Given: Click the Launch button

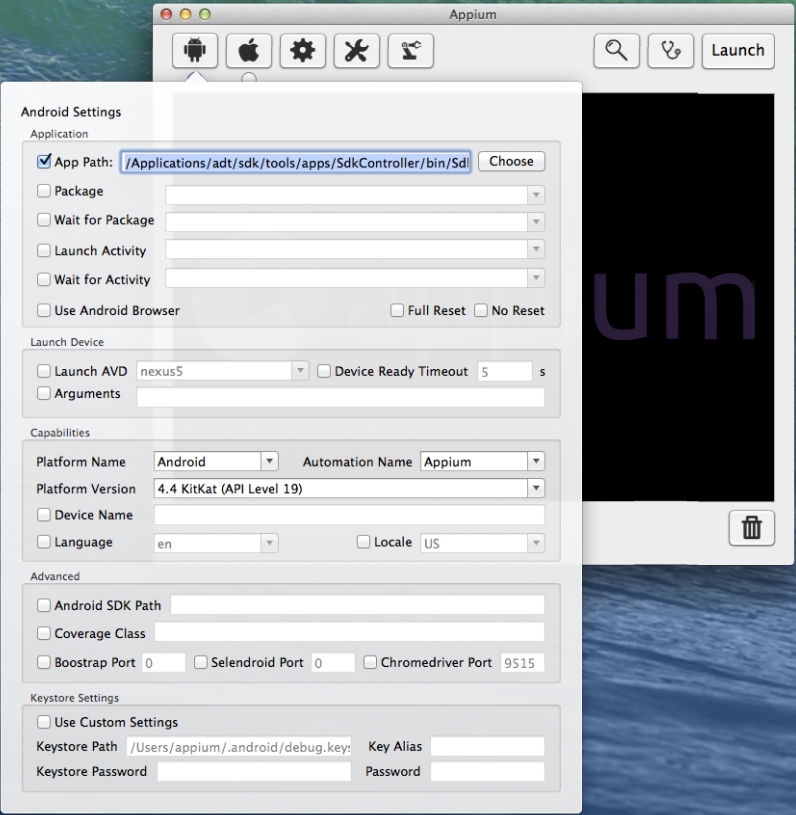Looking at the screenshot, I should [738, 51].
